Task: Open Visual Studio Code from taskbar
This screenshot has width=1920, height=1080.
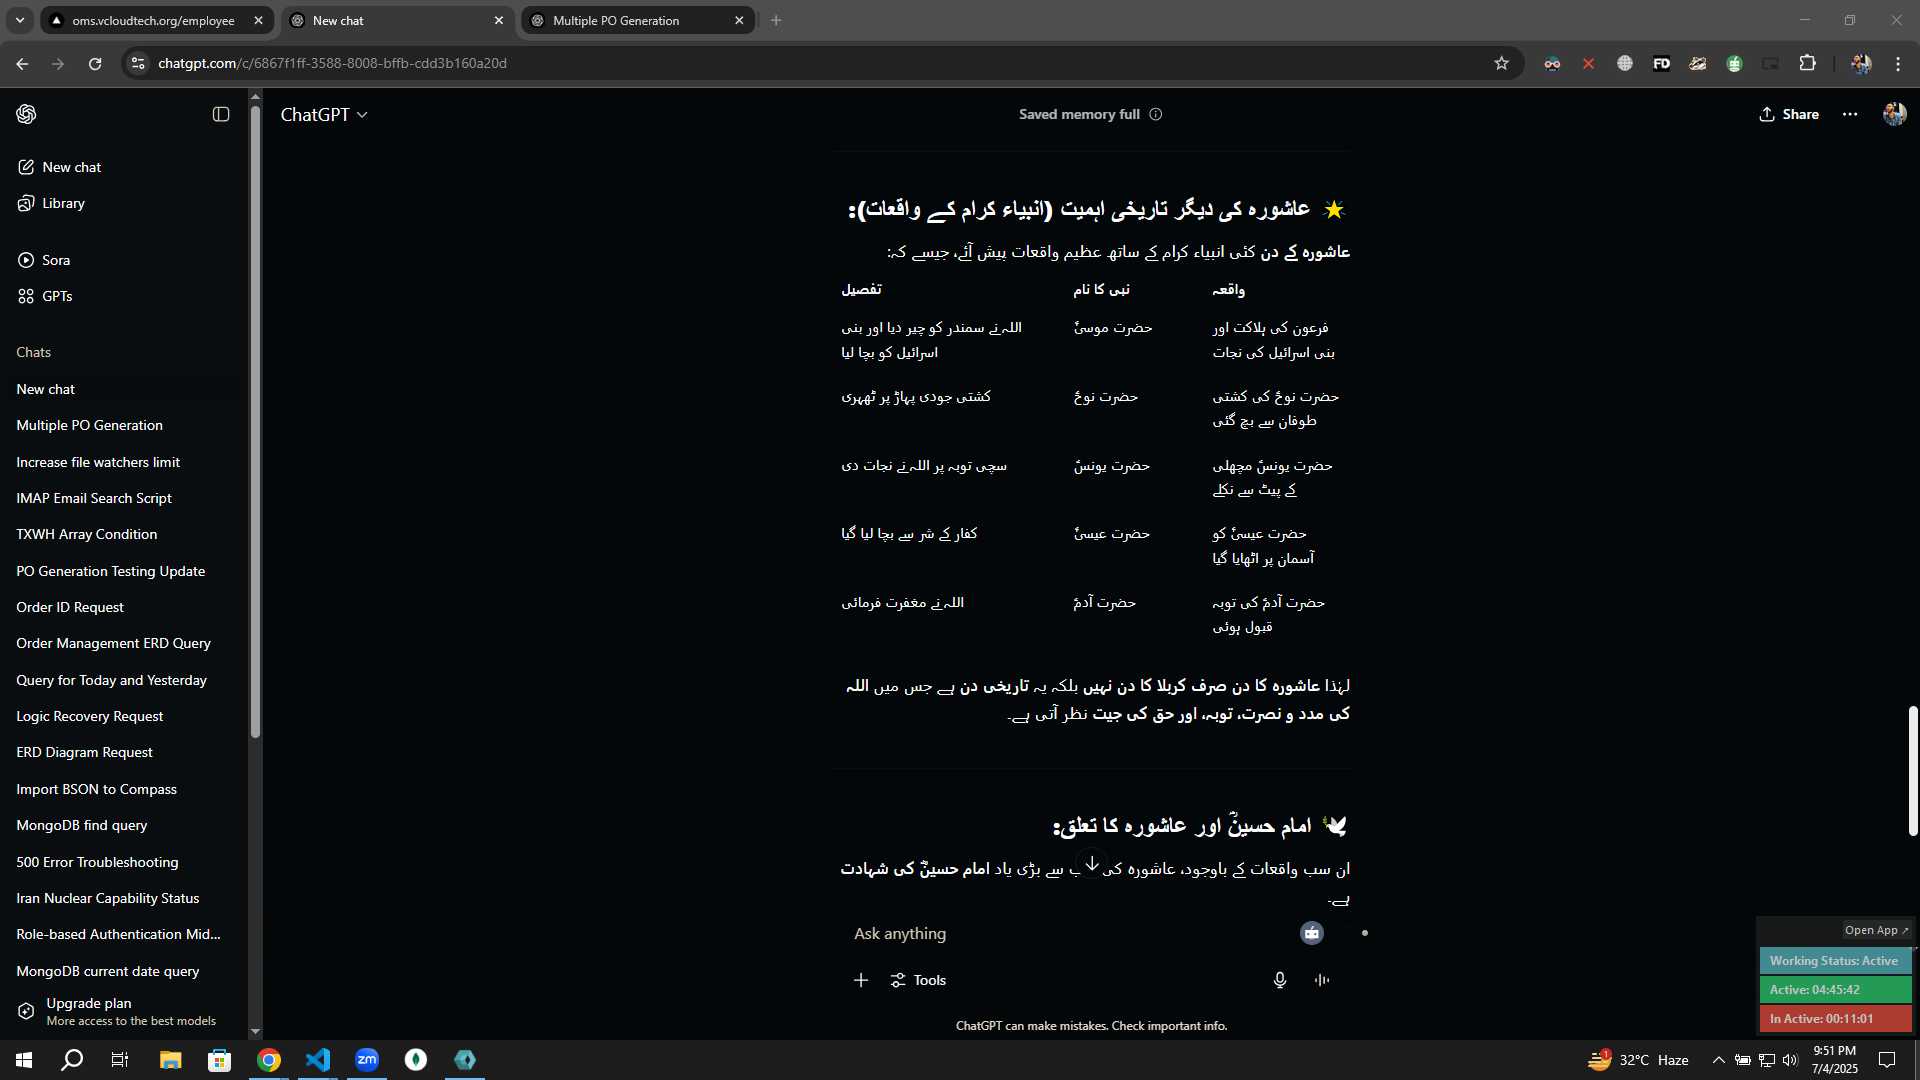Action: 318,1060
